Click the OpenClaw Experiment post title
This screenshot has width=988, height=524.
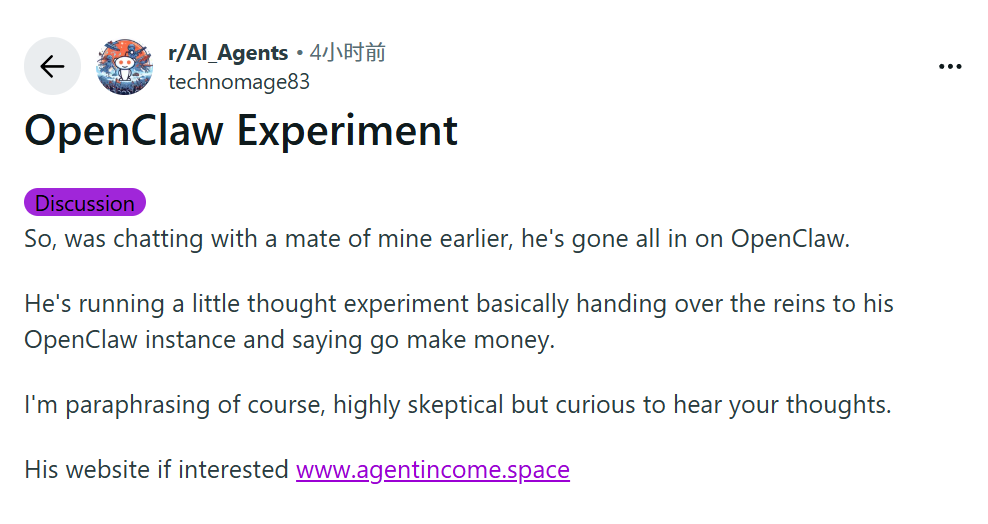pyautogui.click(x=241, y=131)
